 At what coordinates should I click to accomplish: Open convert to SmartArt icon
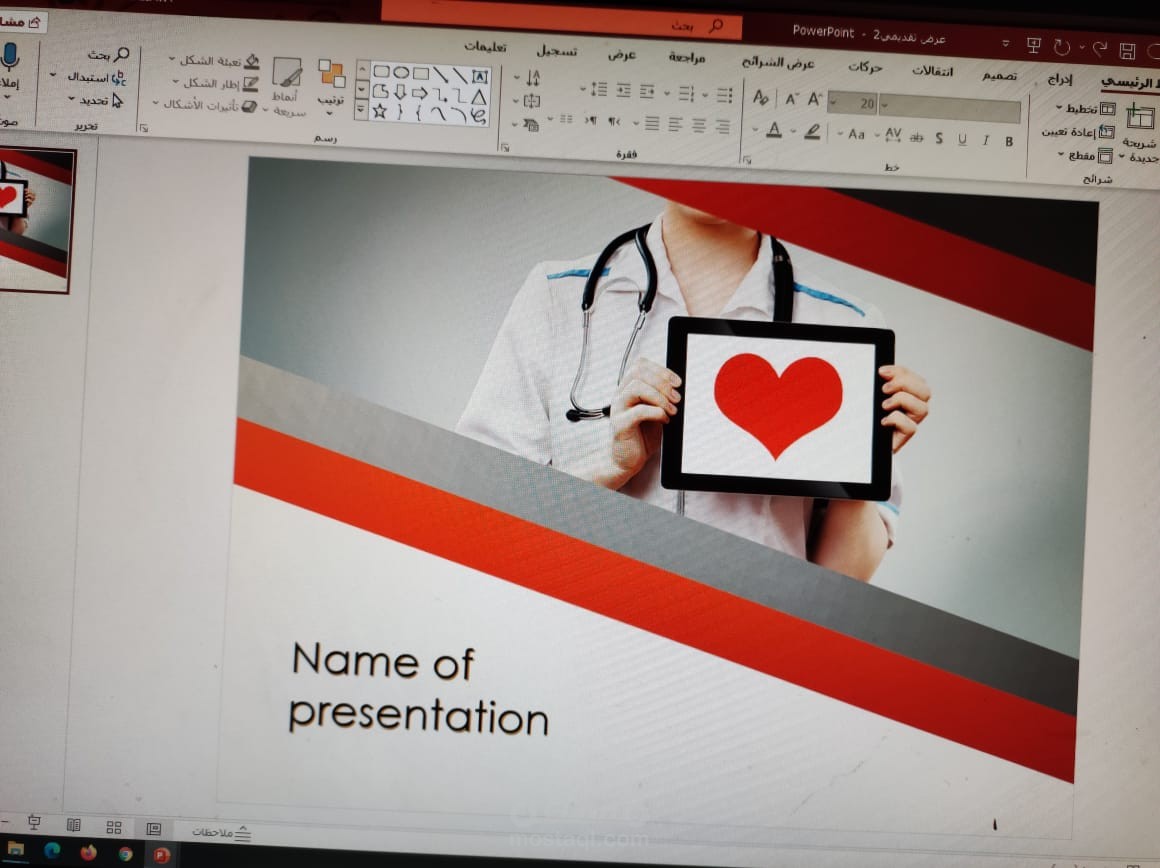click(x=531, y=124)
